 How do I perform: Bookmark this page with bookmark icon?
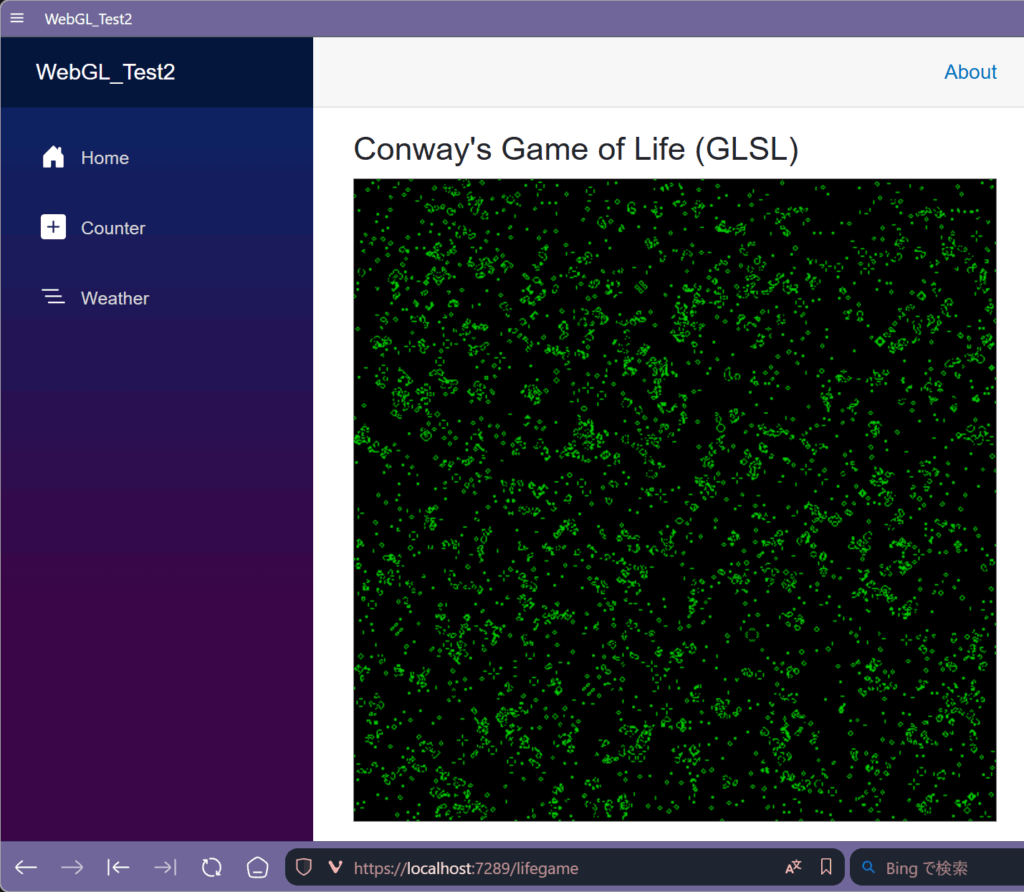point(826,867)
